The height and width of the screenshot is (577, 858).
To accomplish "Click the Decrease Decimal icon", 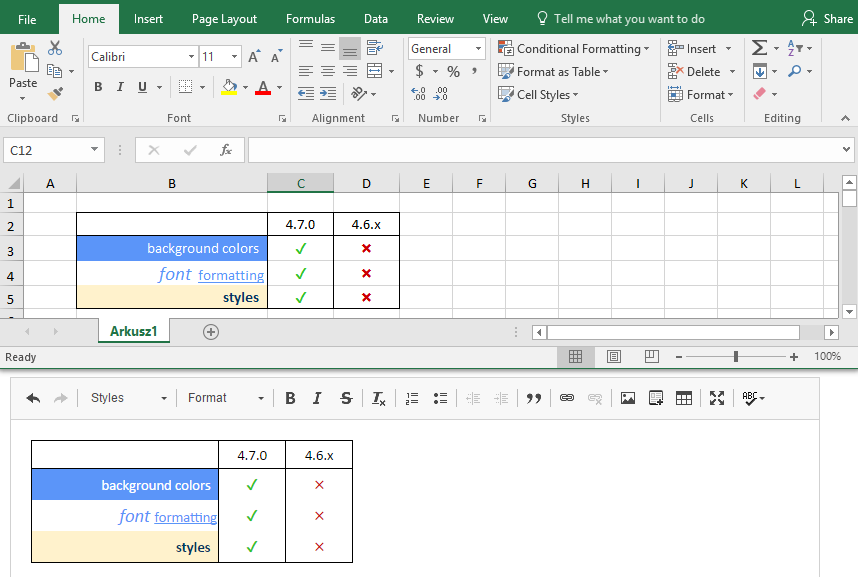I will (440, 94).
